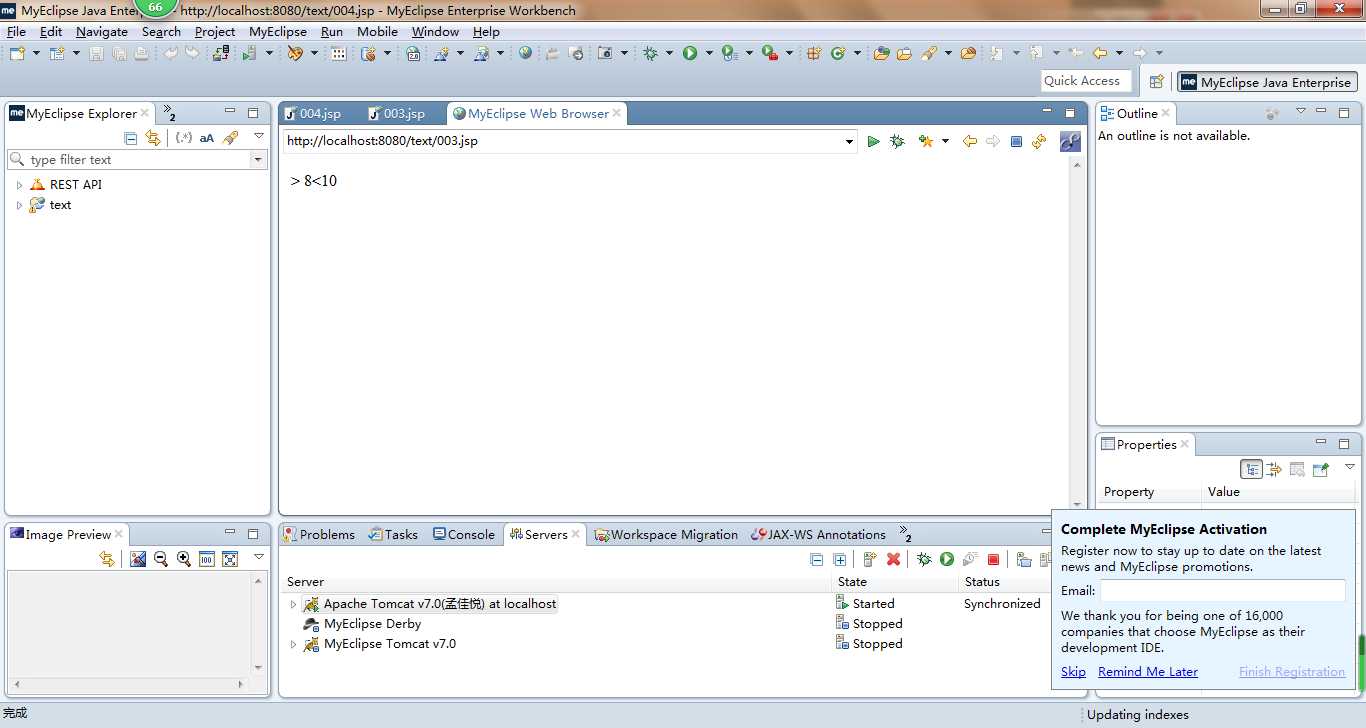Viewport: 1366px width, 728px height.
Task: Start server in debug mode in Servers view
Action: point(924,560)
